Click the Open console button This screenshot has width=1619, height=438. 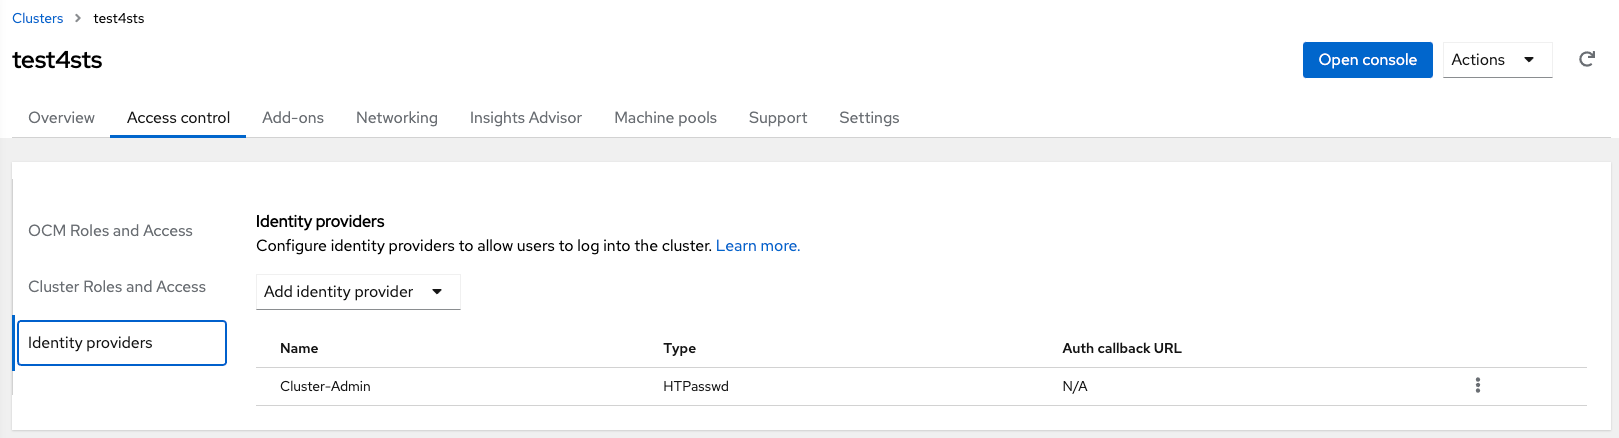tap(1367, 60)
